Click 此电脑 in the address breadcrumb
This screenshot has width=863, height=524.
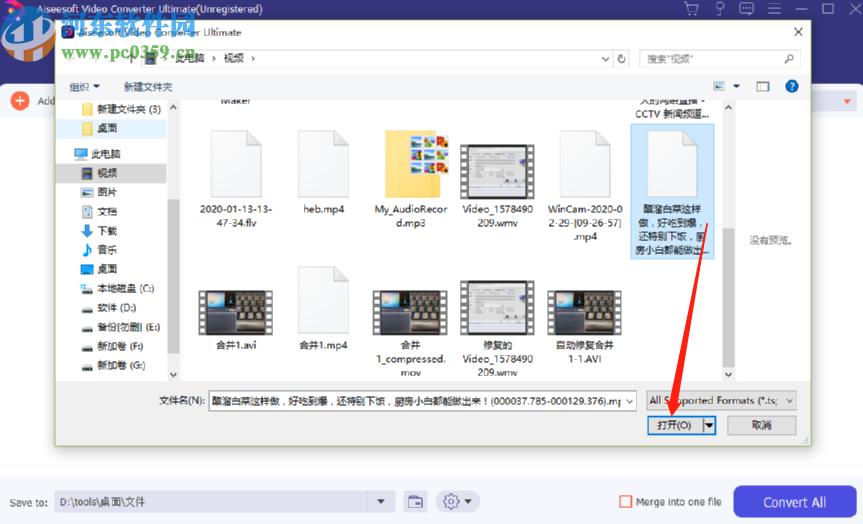189,58
